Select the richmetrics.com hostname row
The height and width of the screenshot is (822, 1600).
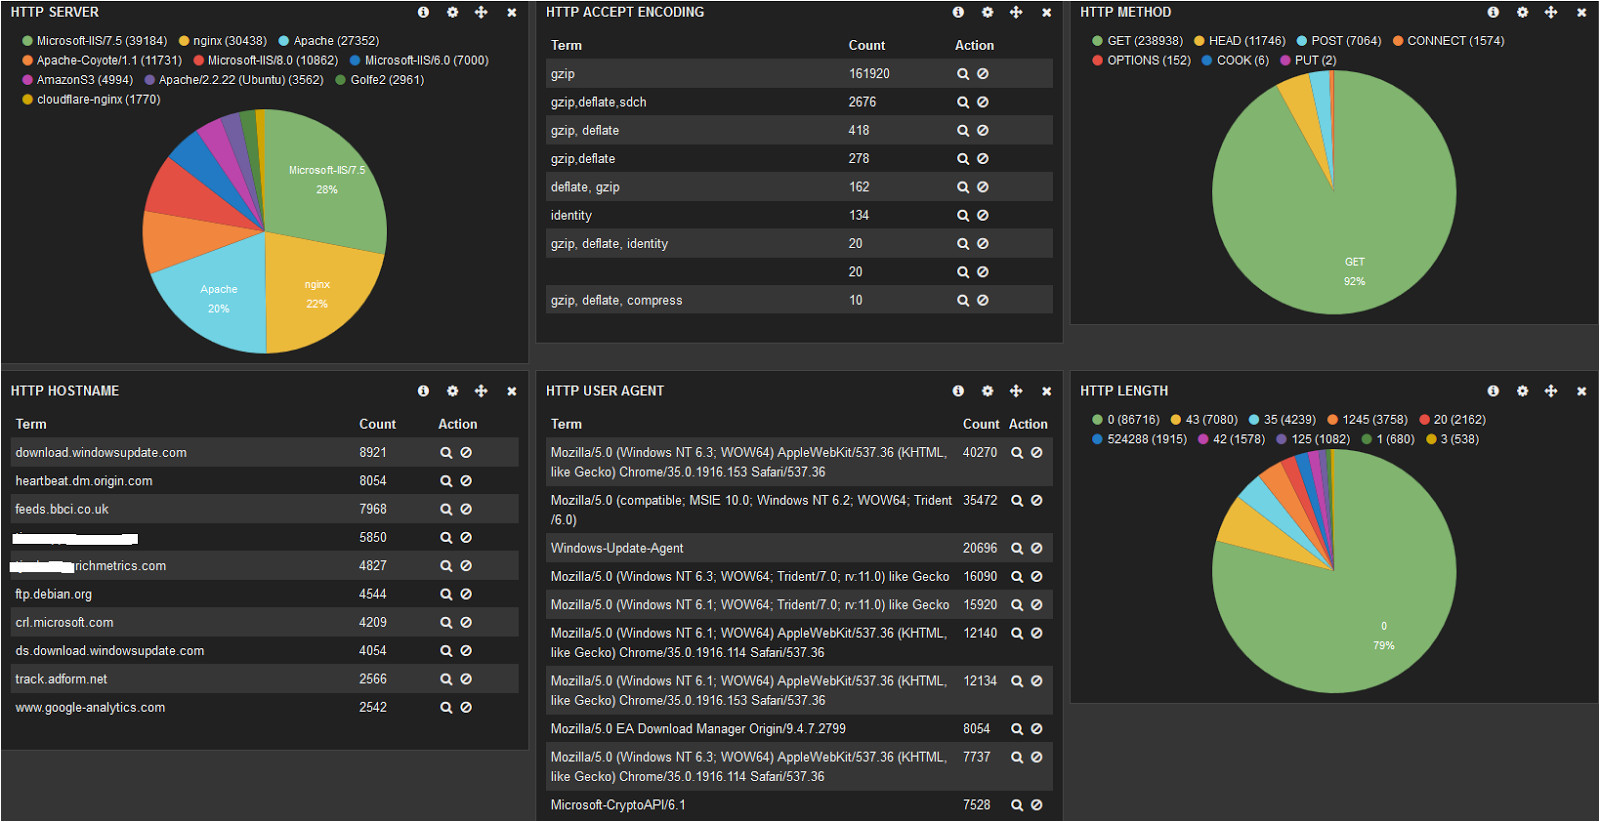264,566
